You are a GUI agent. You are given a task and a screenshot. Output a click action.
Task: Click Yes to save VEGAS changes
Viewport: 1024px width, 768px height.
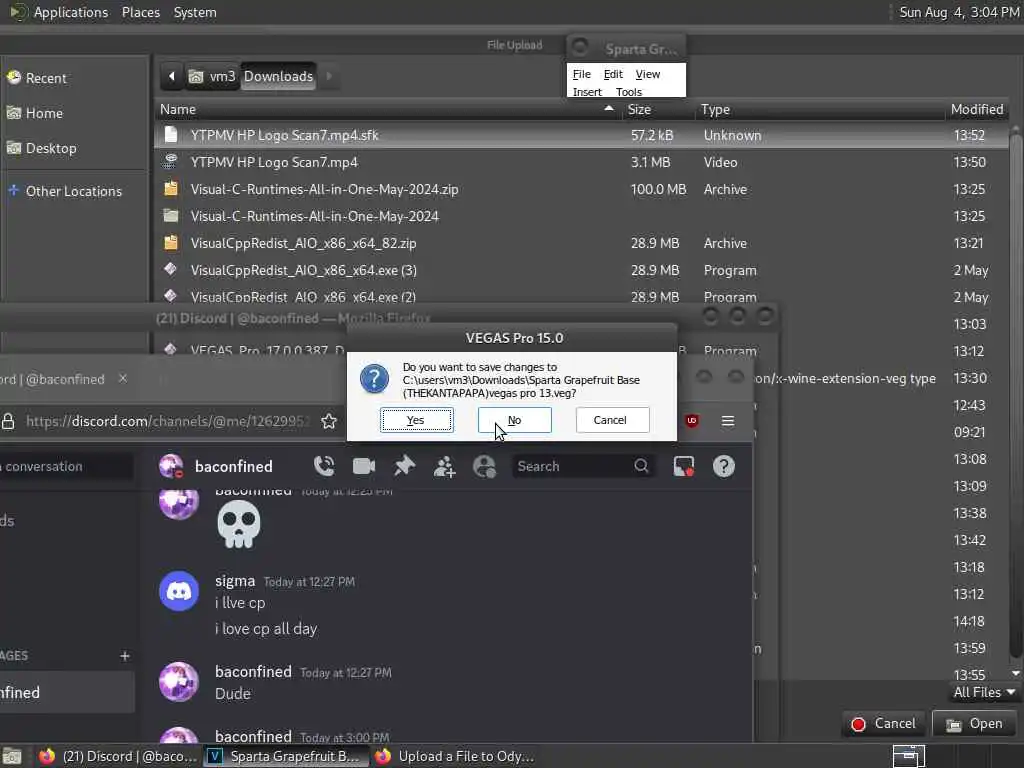click(416, 420)
